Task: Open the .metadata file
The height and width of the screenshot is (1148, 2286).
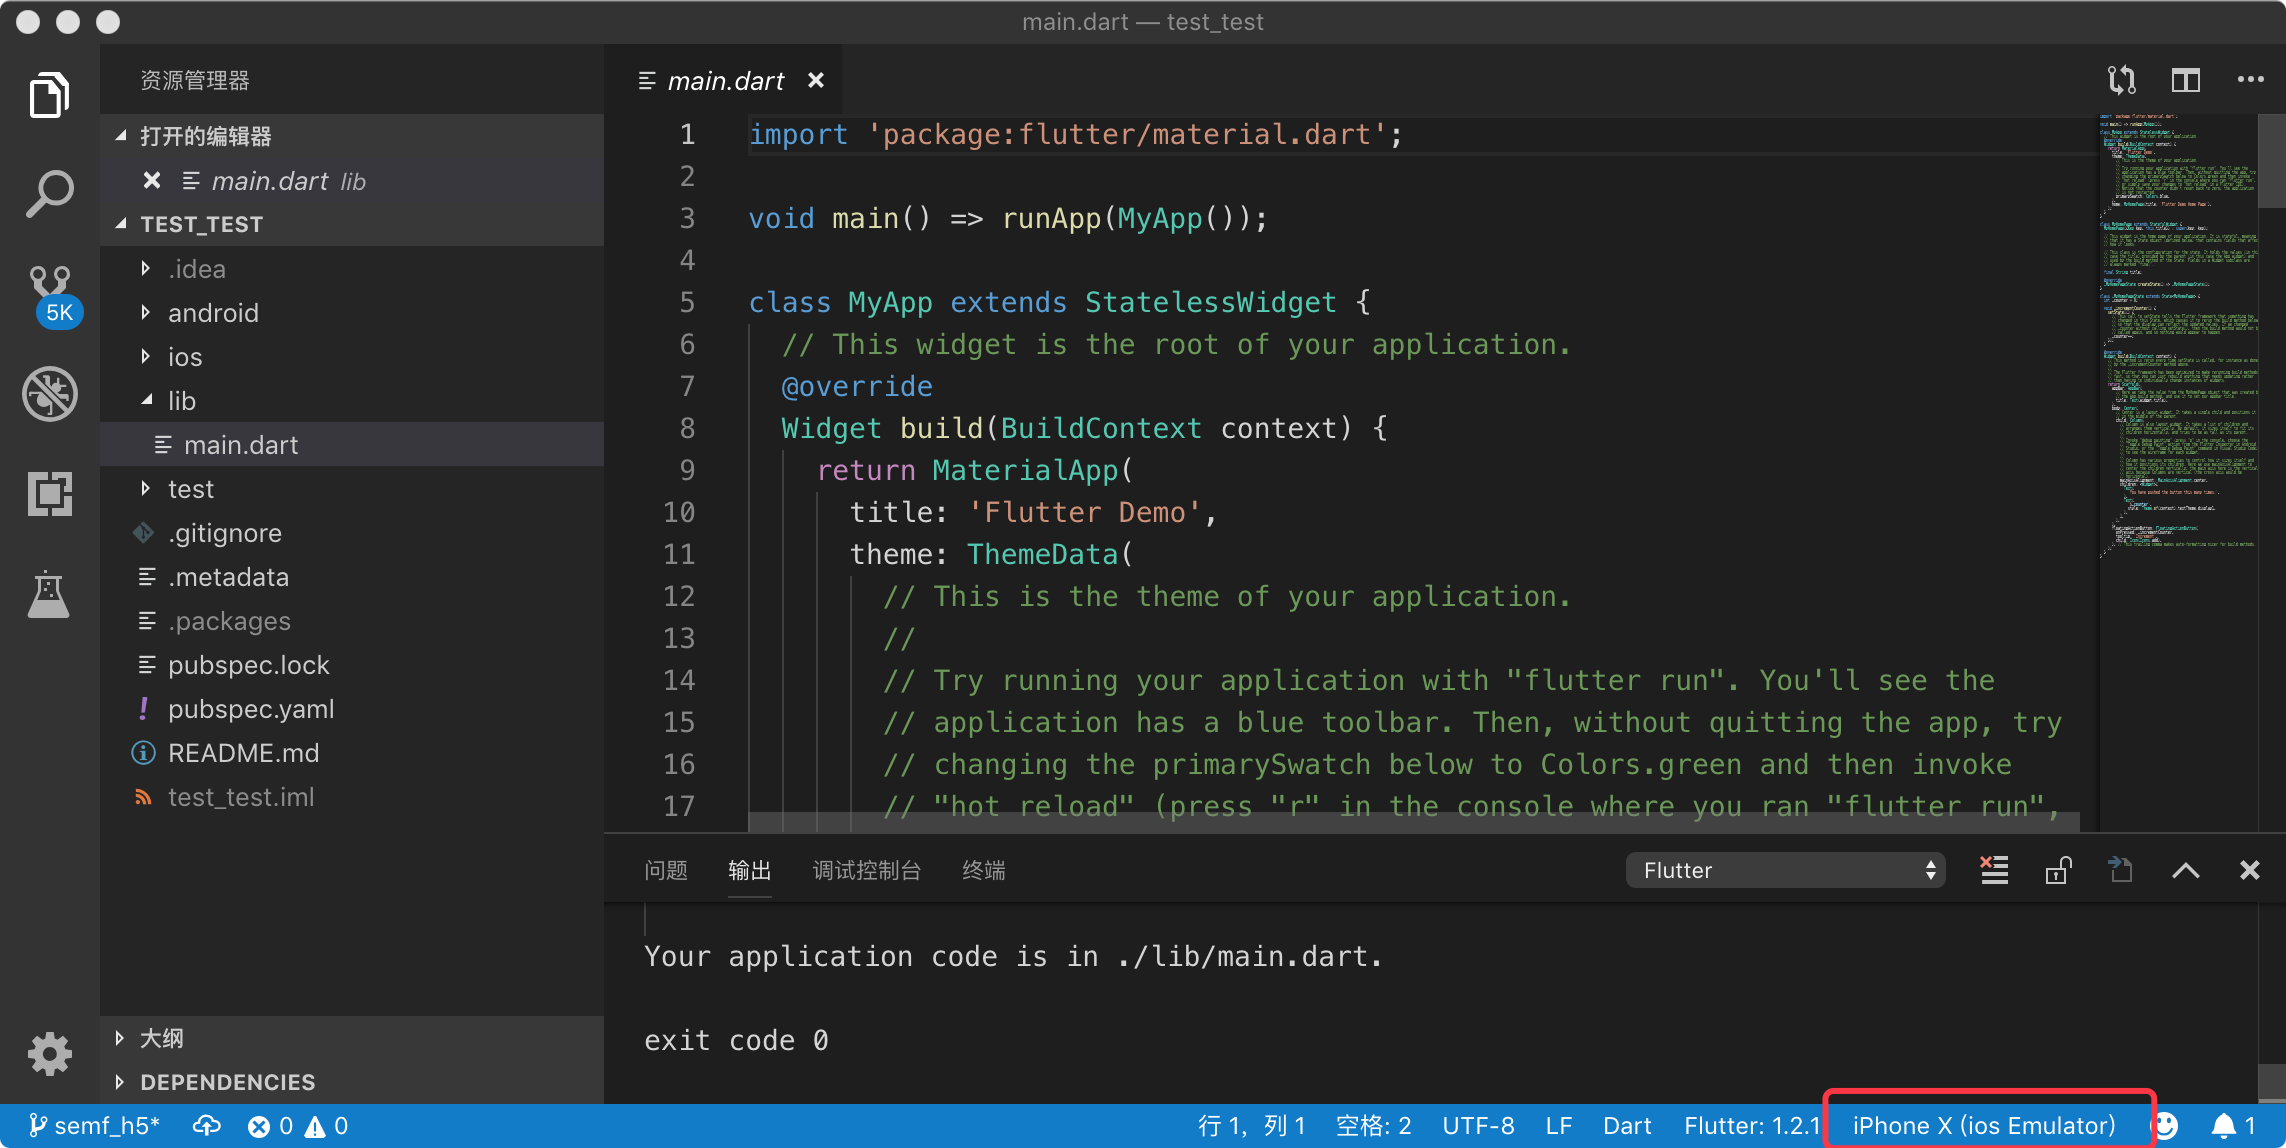Action: pyautogui.click(x=352, y=577)
